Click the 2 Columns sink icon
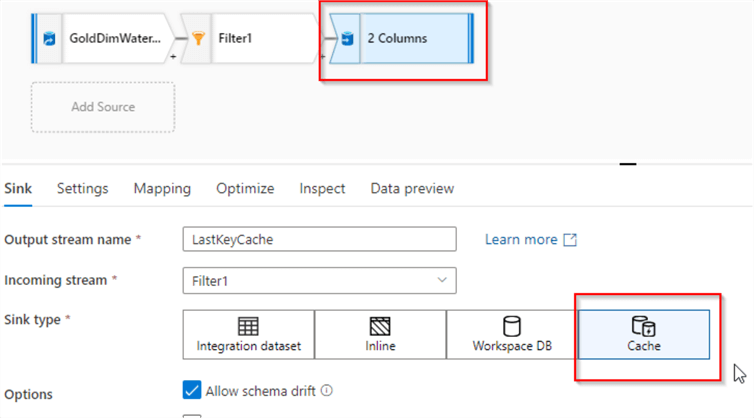Image resolution: width=754 pixels, height=418 pixels. coord(347,39)
